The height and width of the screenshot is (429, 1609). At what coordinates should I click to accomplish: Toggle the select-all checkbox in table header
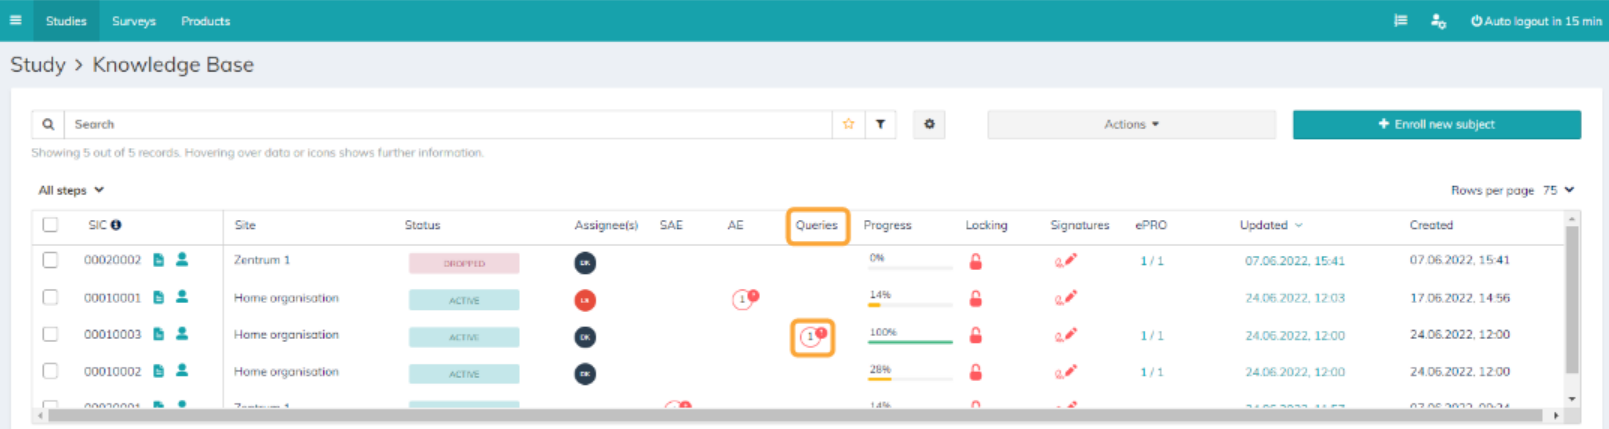click(x=50, y=225)
